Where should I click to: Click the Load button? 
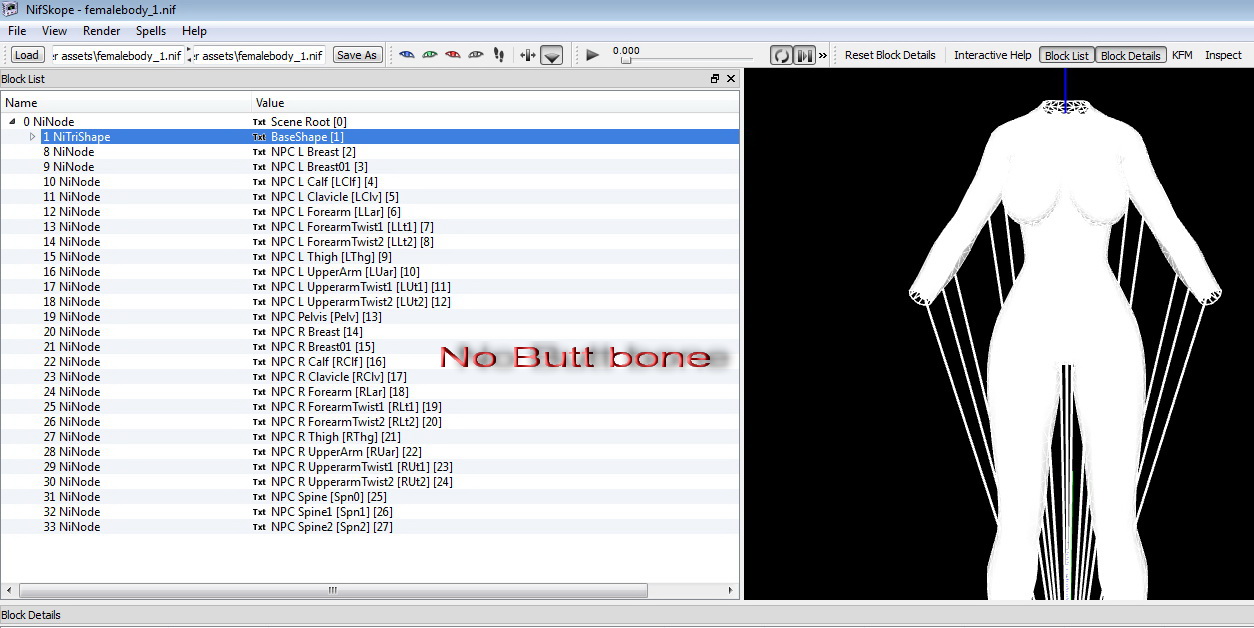coord(27,55)
